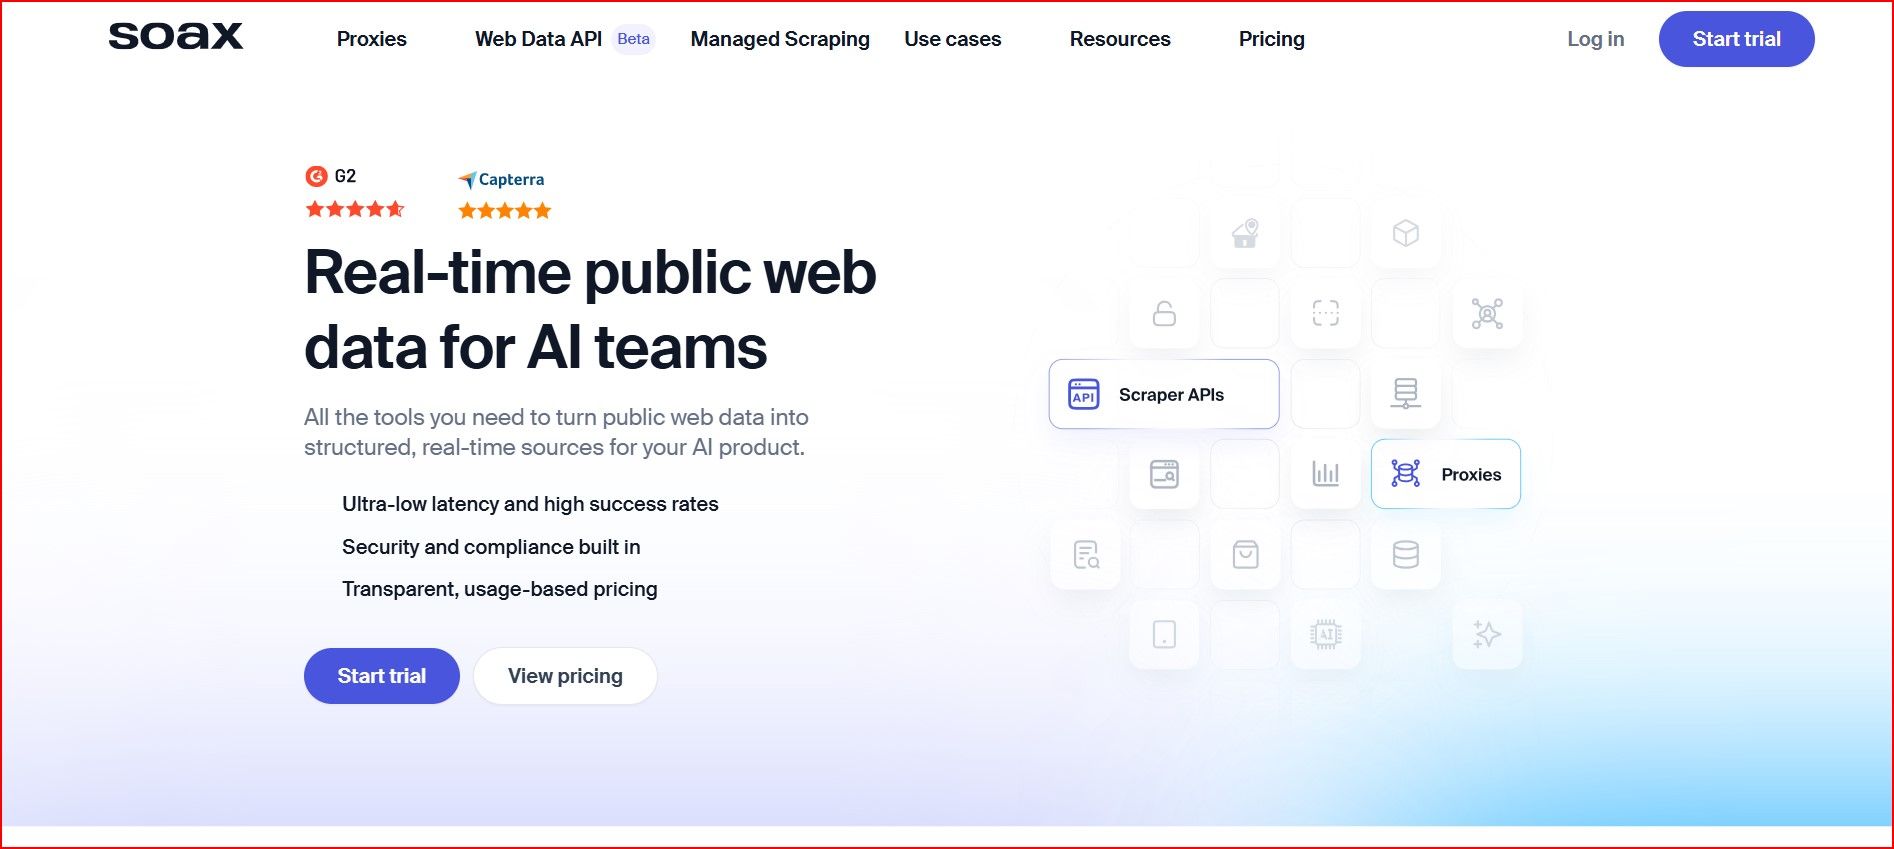Click the bar chart icon tile
Viewport: 1894px width, 849px height.
[x=1325, y=474]
